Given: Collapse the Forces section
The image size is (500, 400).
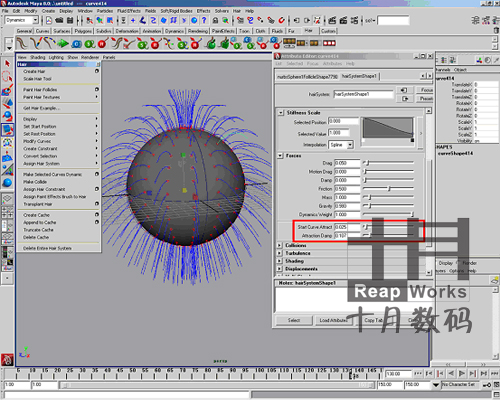Looking at the screenshot, I should 280,156.
